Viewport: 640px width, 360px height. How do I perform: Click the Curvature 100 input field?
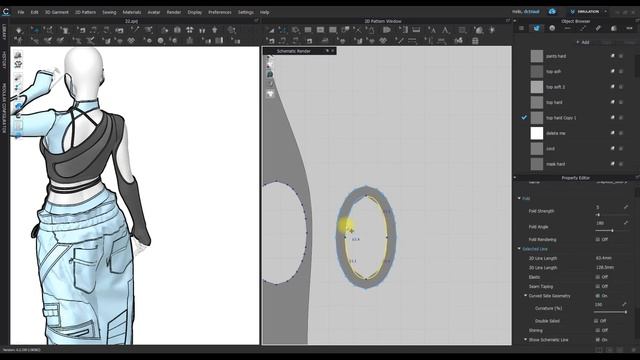(607, 304)
